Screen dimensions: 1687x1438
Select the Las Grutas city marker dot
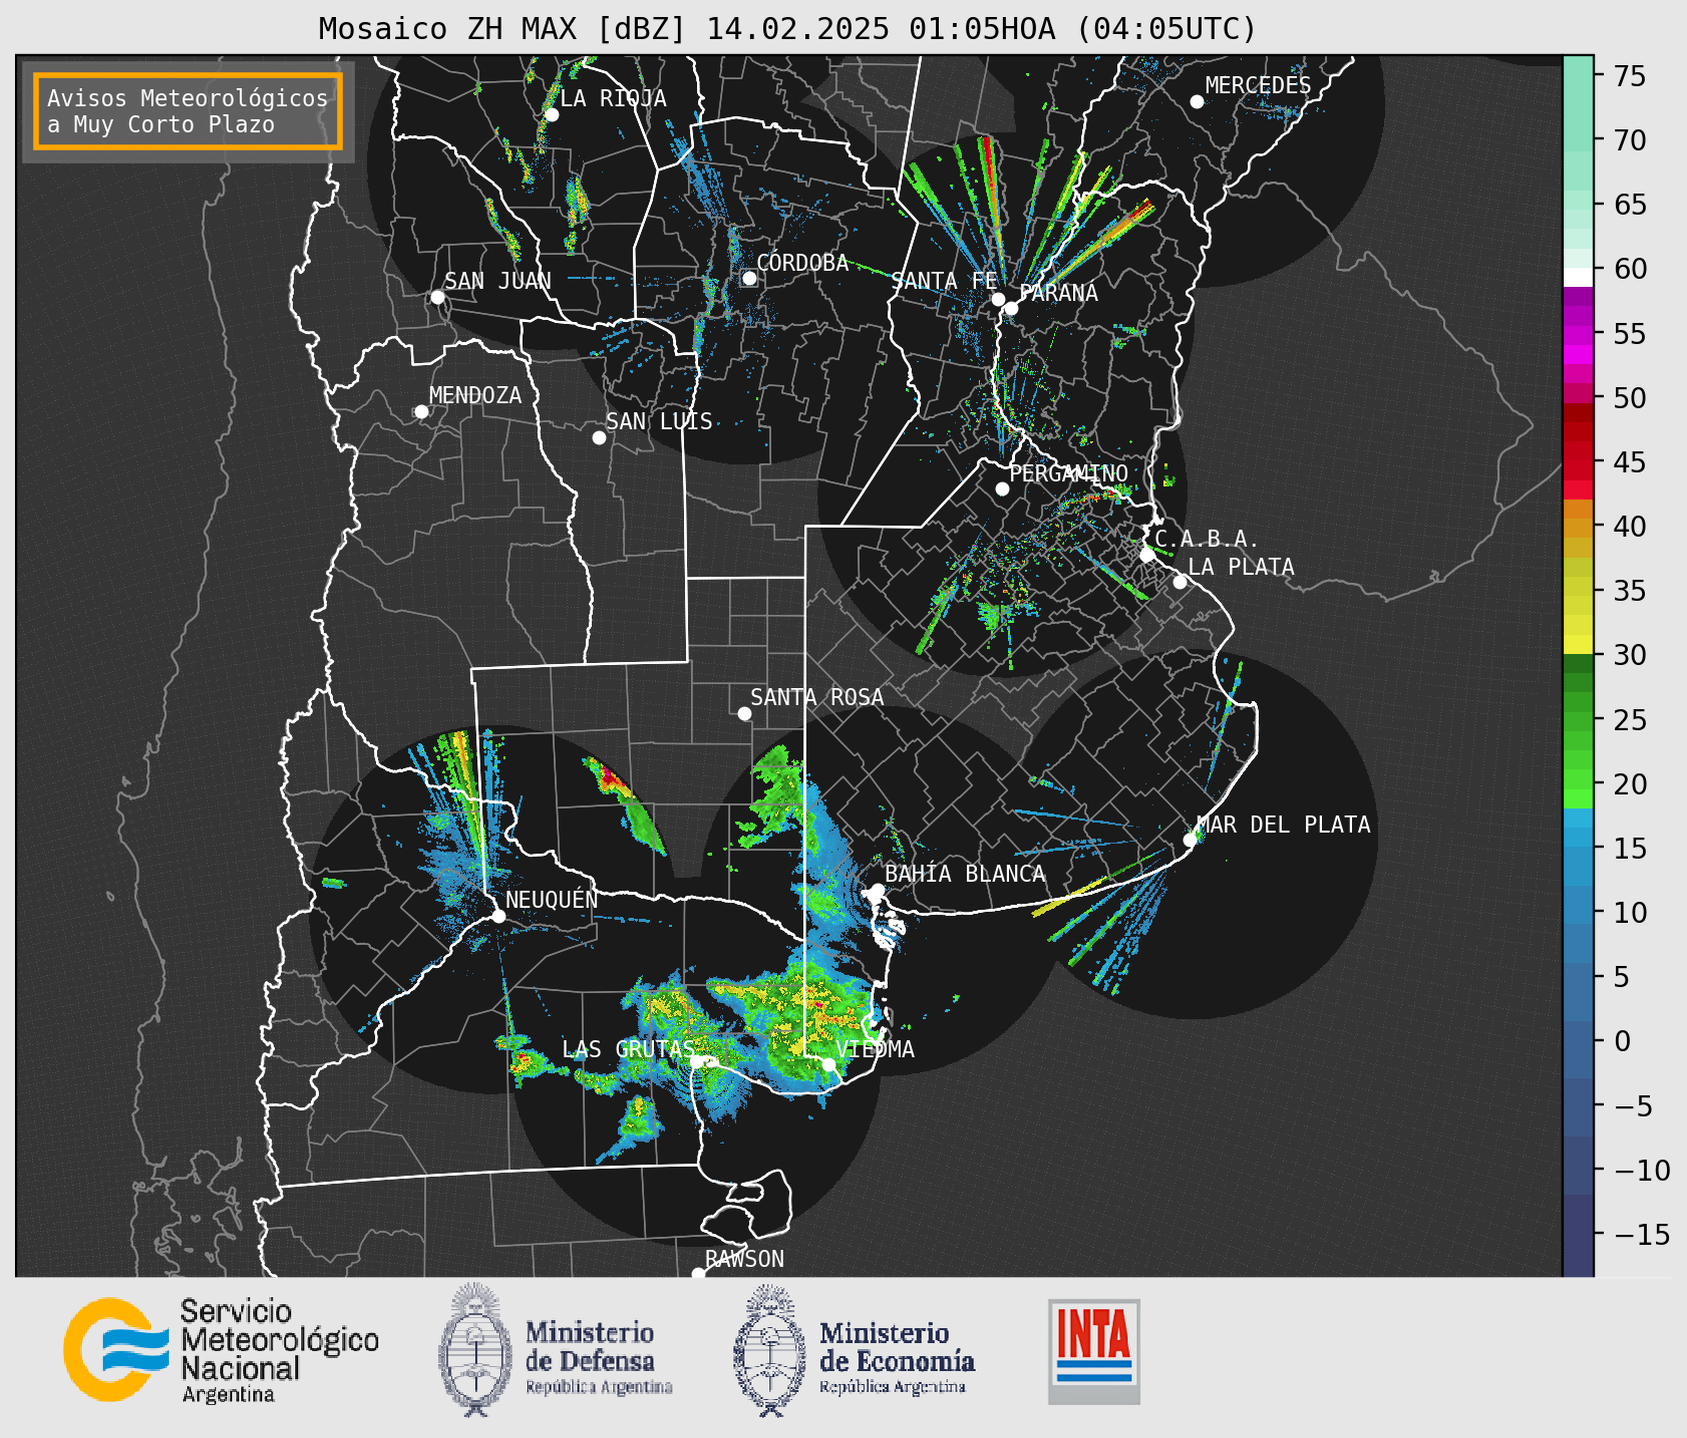pos(697,1061)
